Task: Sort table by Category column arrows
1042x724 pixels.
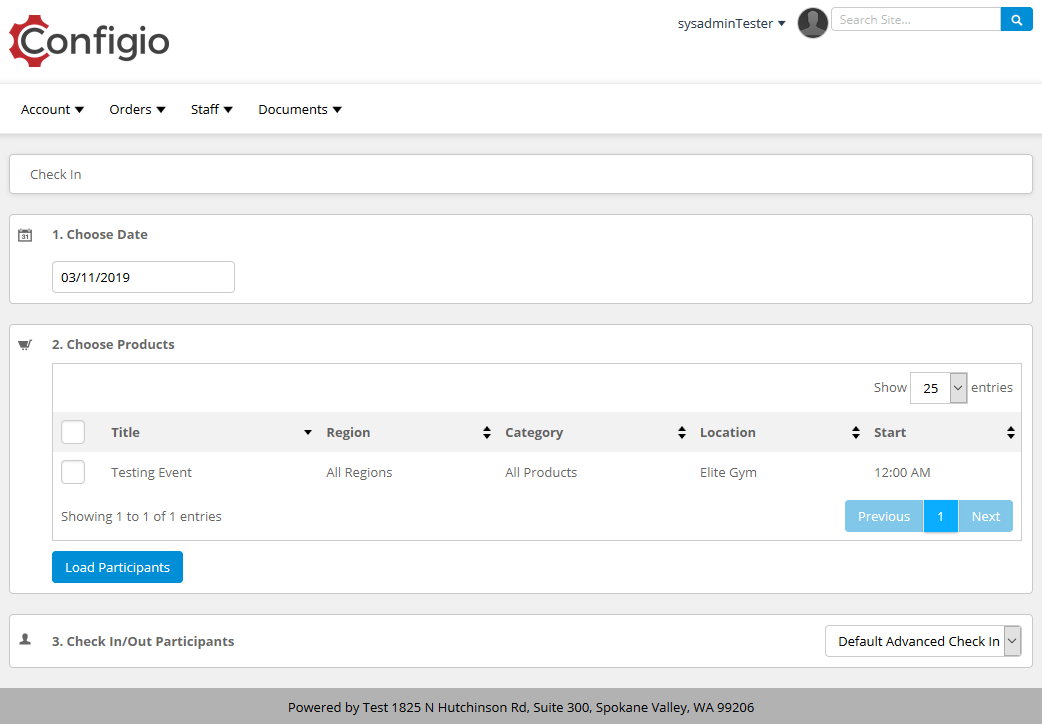Action: tap(682, 432)
